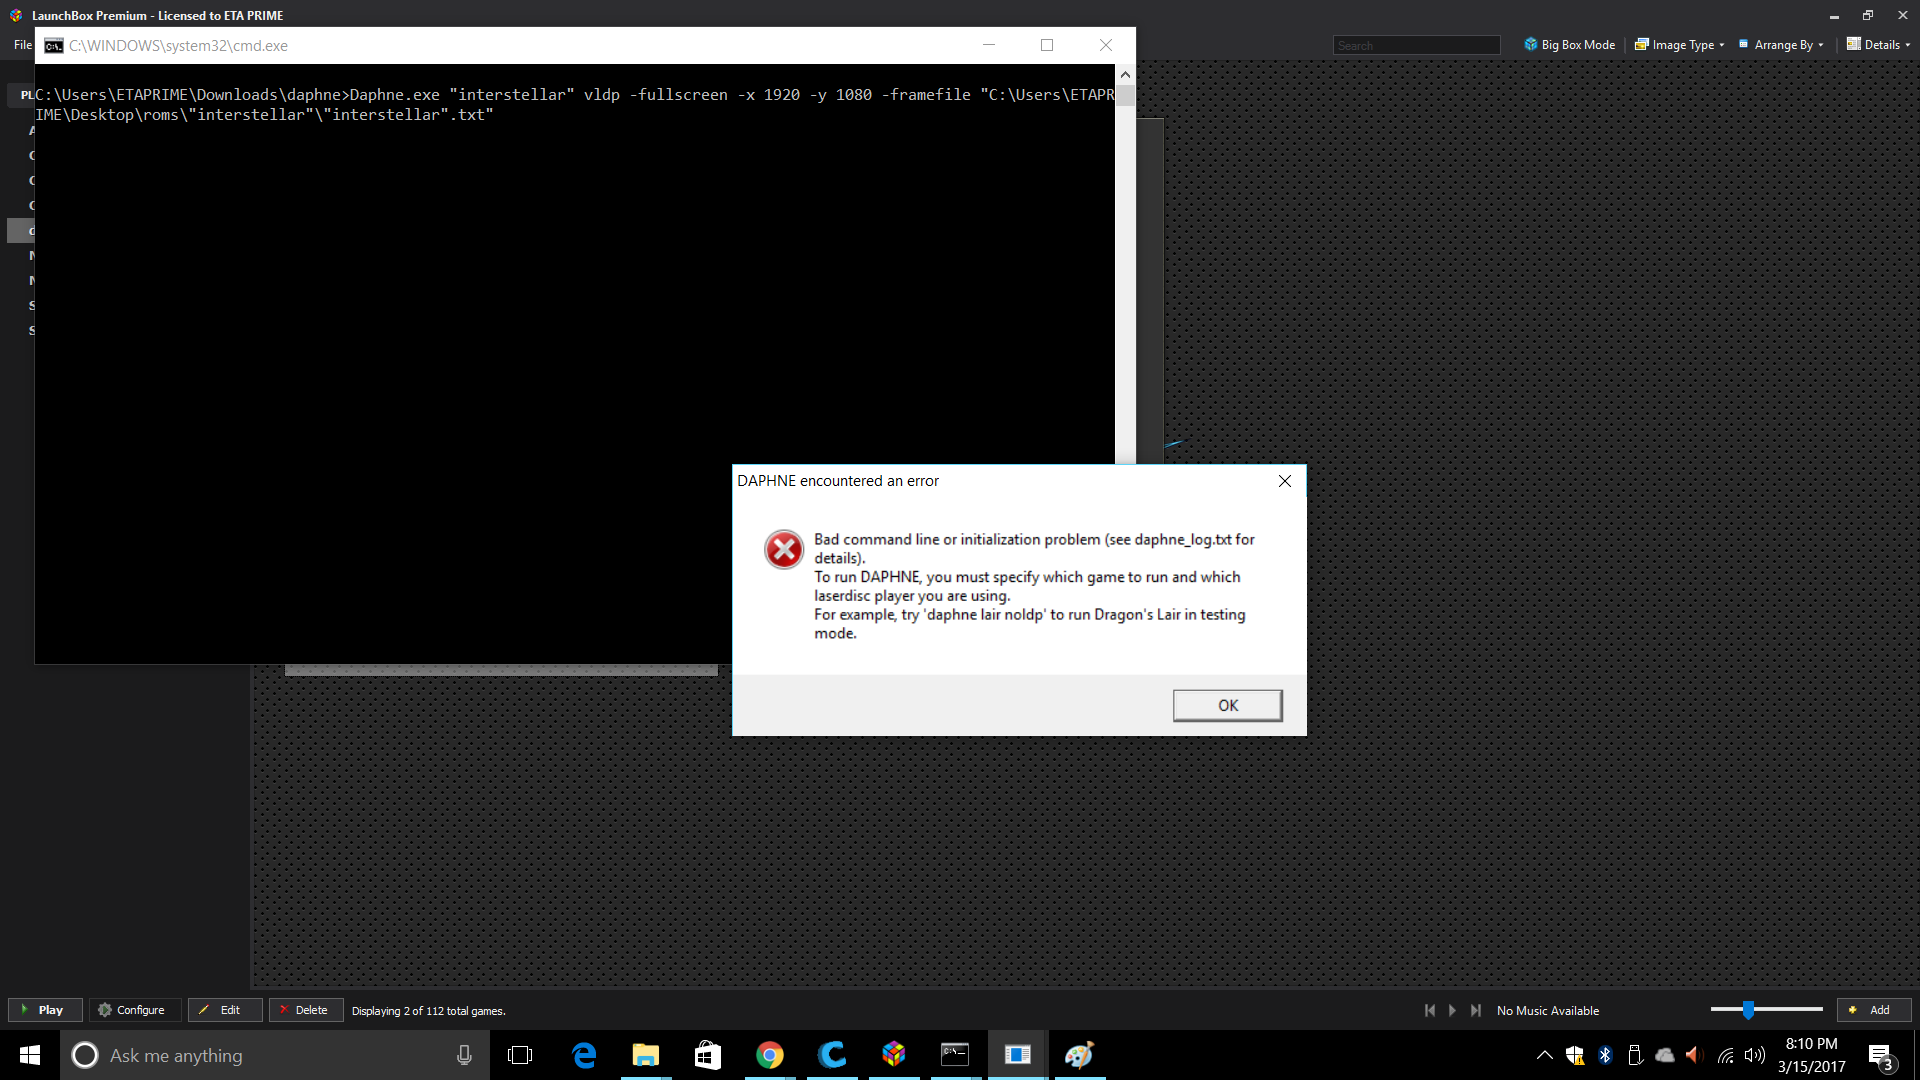Image resolution: width=1920 pixels, height=1080 pixels.
Task: Open the Arrange By dropdown
Action: click(x=1781, y=45)
